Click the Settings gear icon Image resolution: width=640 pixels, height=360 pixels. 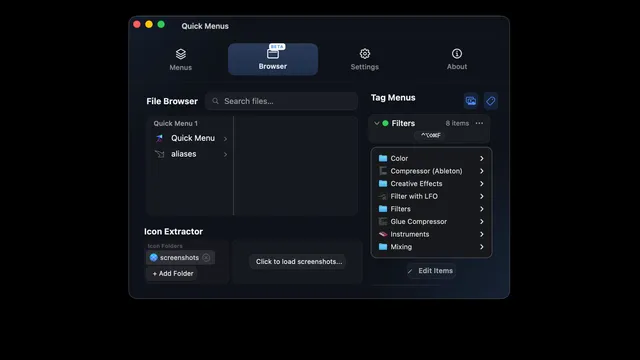click(365, 53)
